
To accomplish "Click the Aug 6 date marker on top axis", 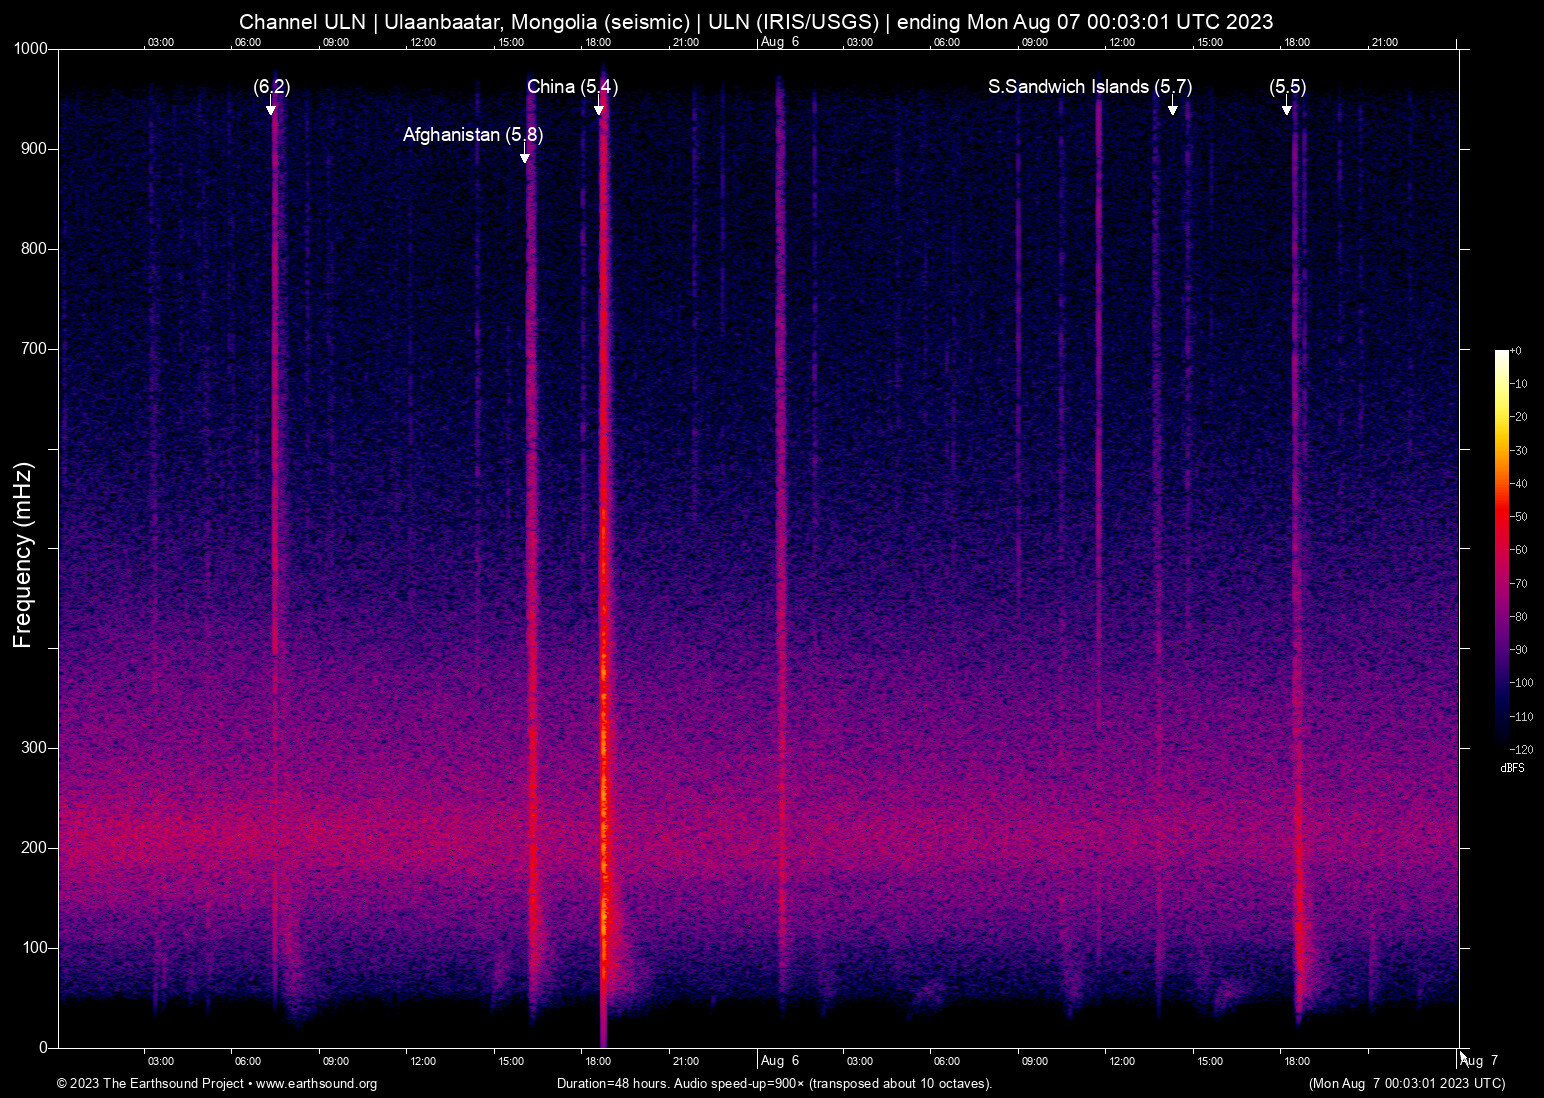I will [779, 42].
